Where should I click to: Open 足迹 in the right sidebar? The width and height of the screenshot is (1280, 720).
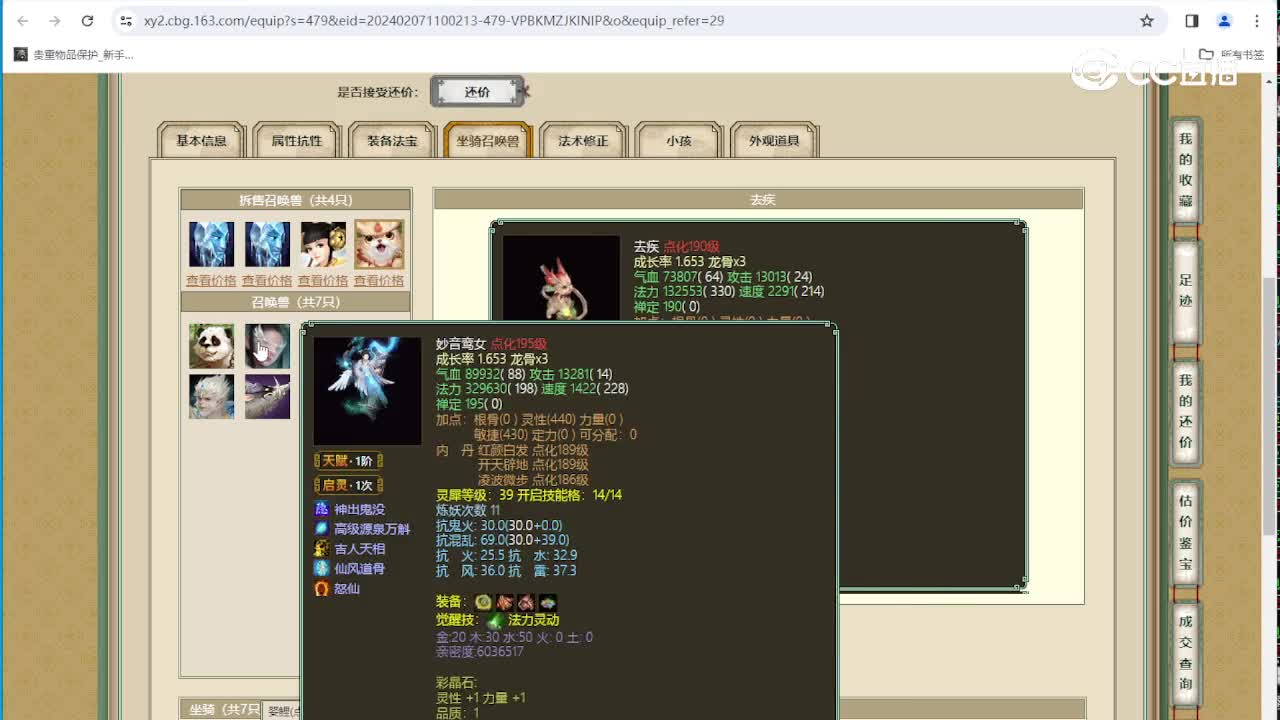pyautogui.click(x=1185, y=290)
